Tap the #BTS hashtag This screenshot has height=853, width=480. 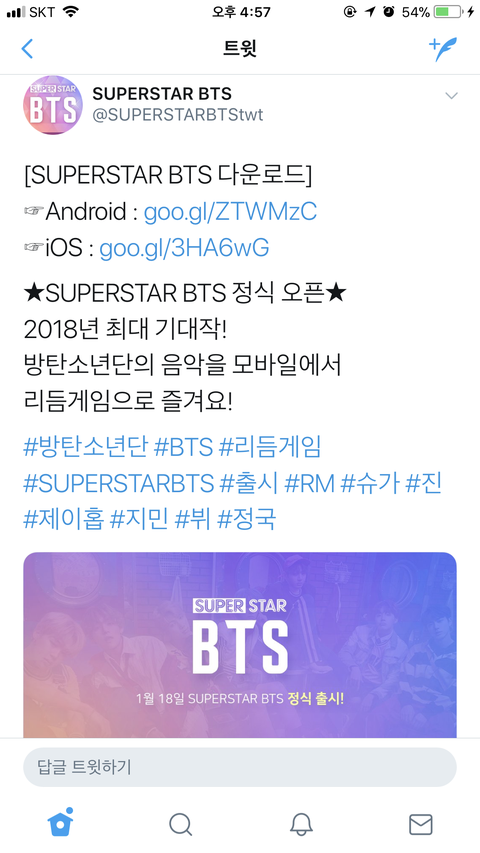click(x=183, y=447)
